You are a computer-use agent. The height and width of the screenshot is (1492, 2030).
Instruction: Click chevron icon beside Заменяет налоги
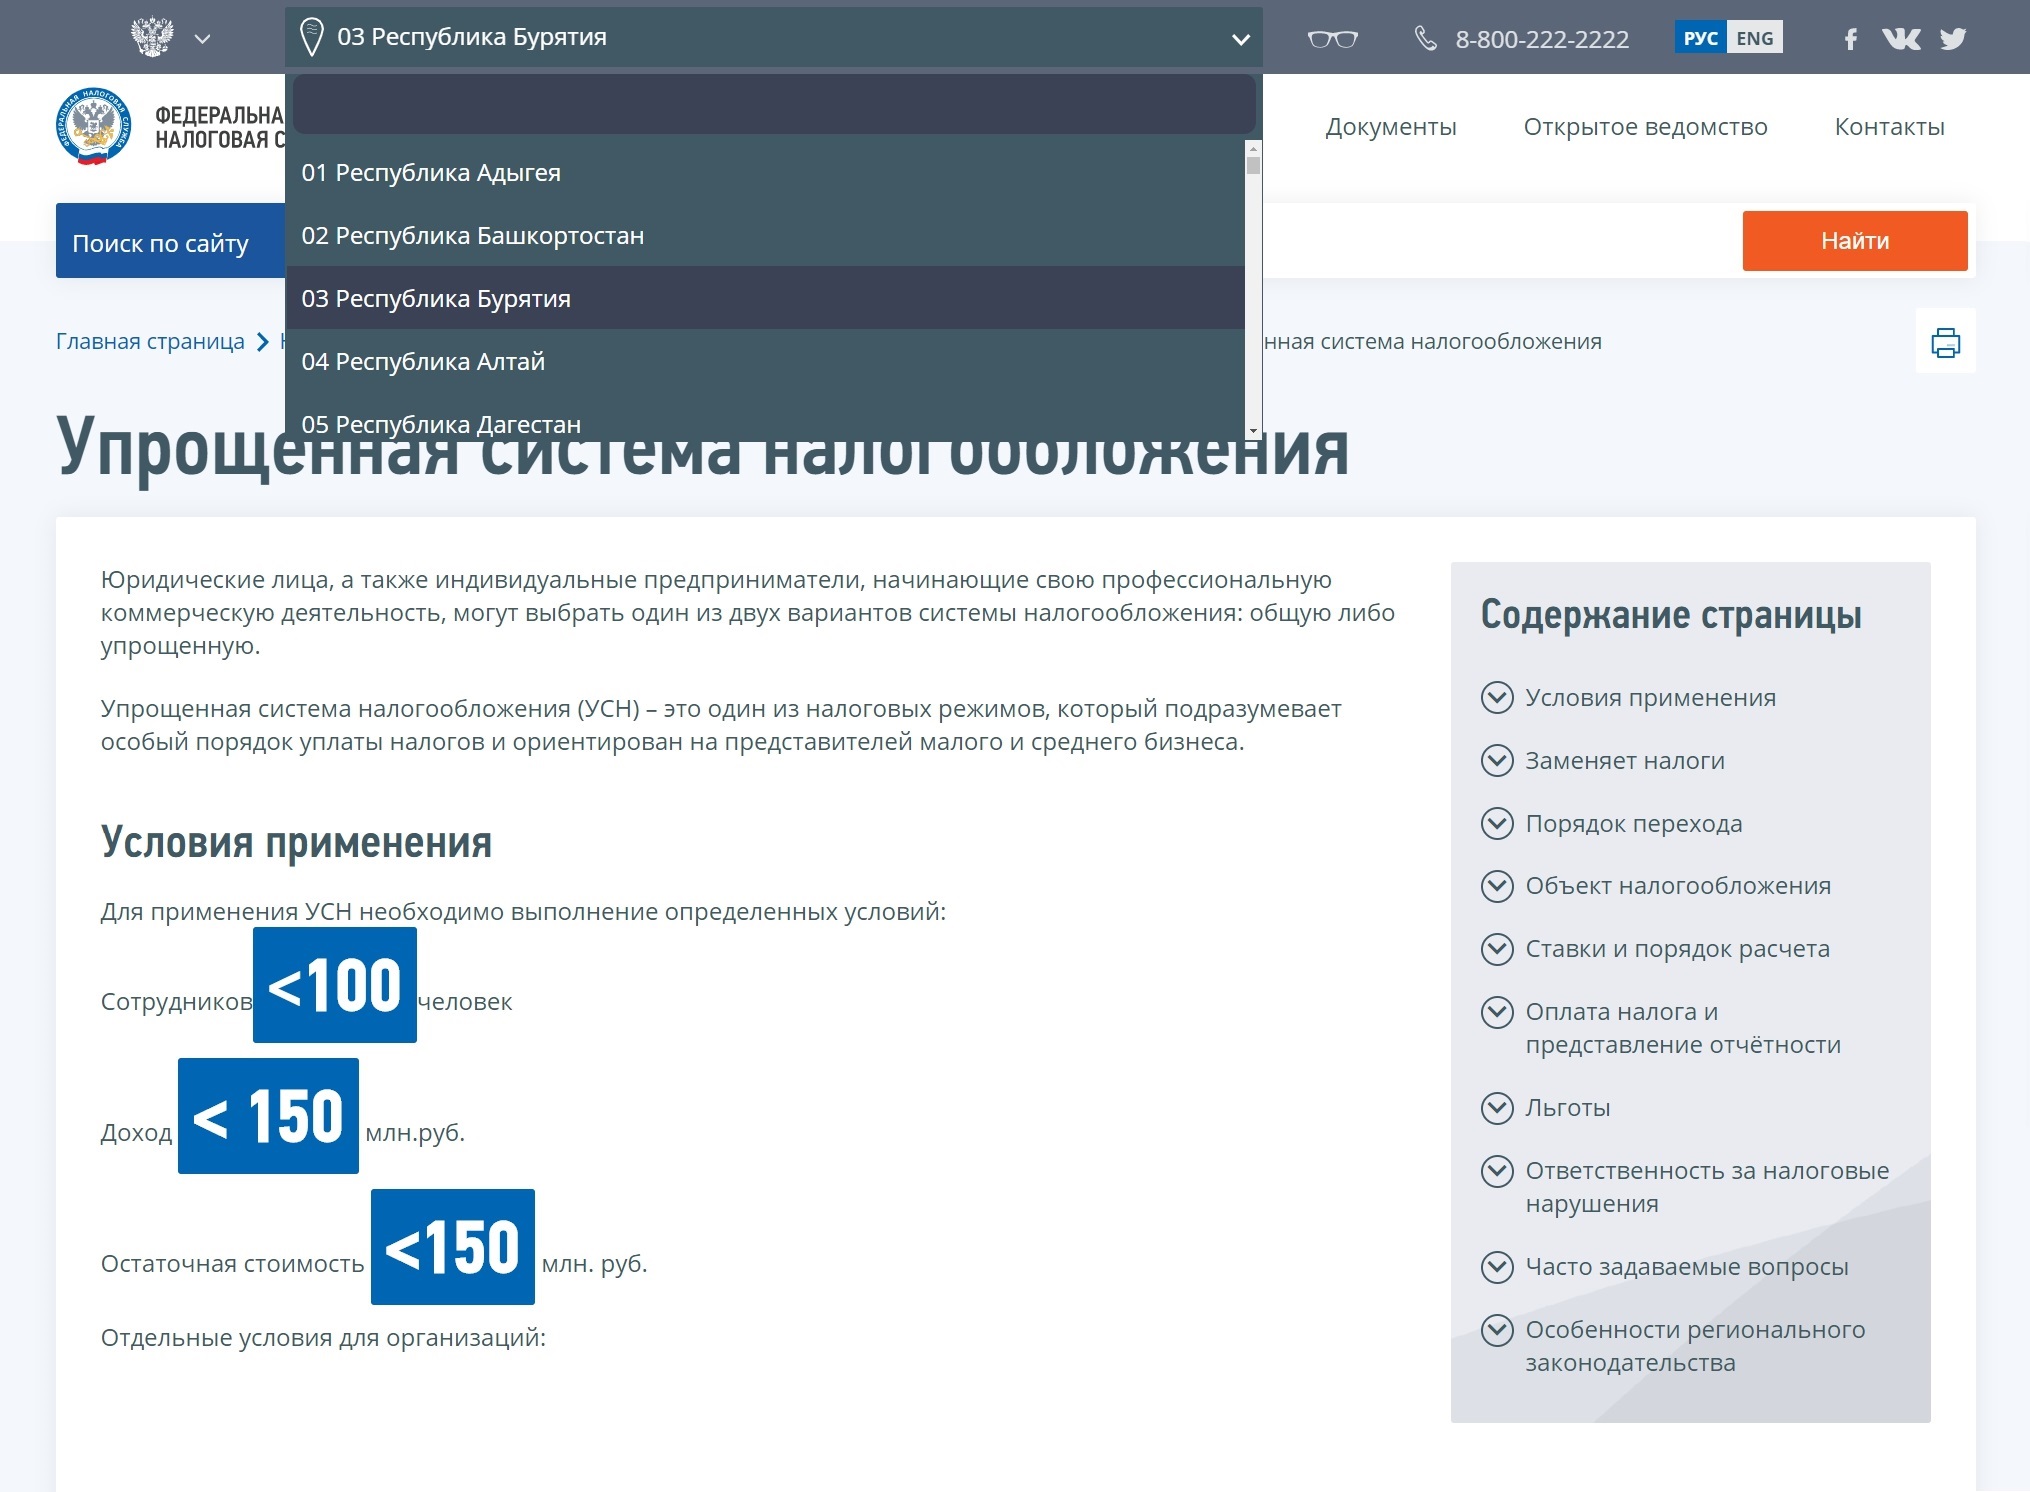click(x=1497, y=760)
